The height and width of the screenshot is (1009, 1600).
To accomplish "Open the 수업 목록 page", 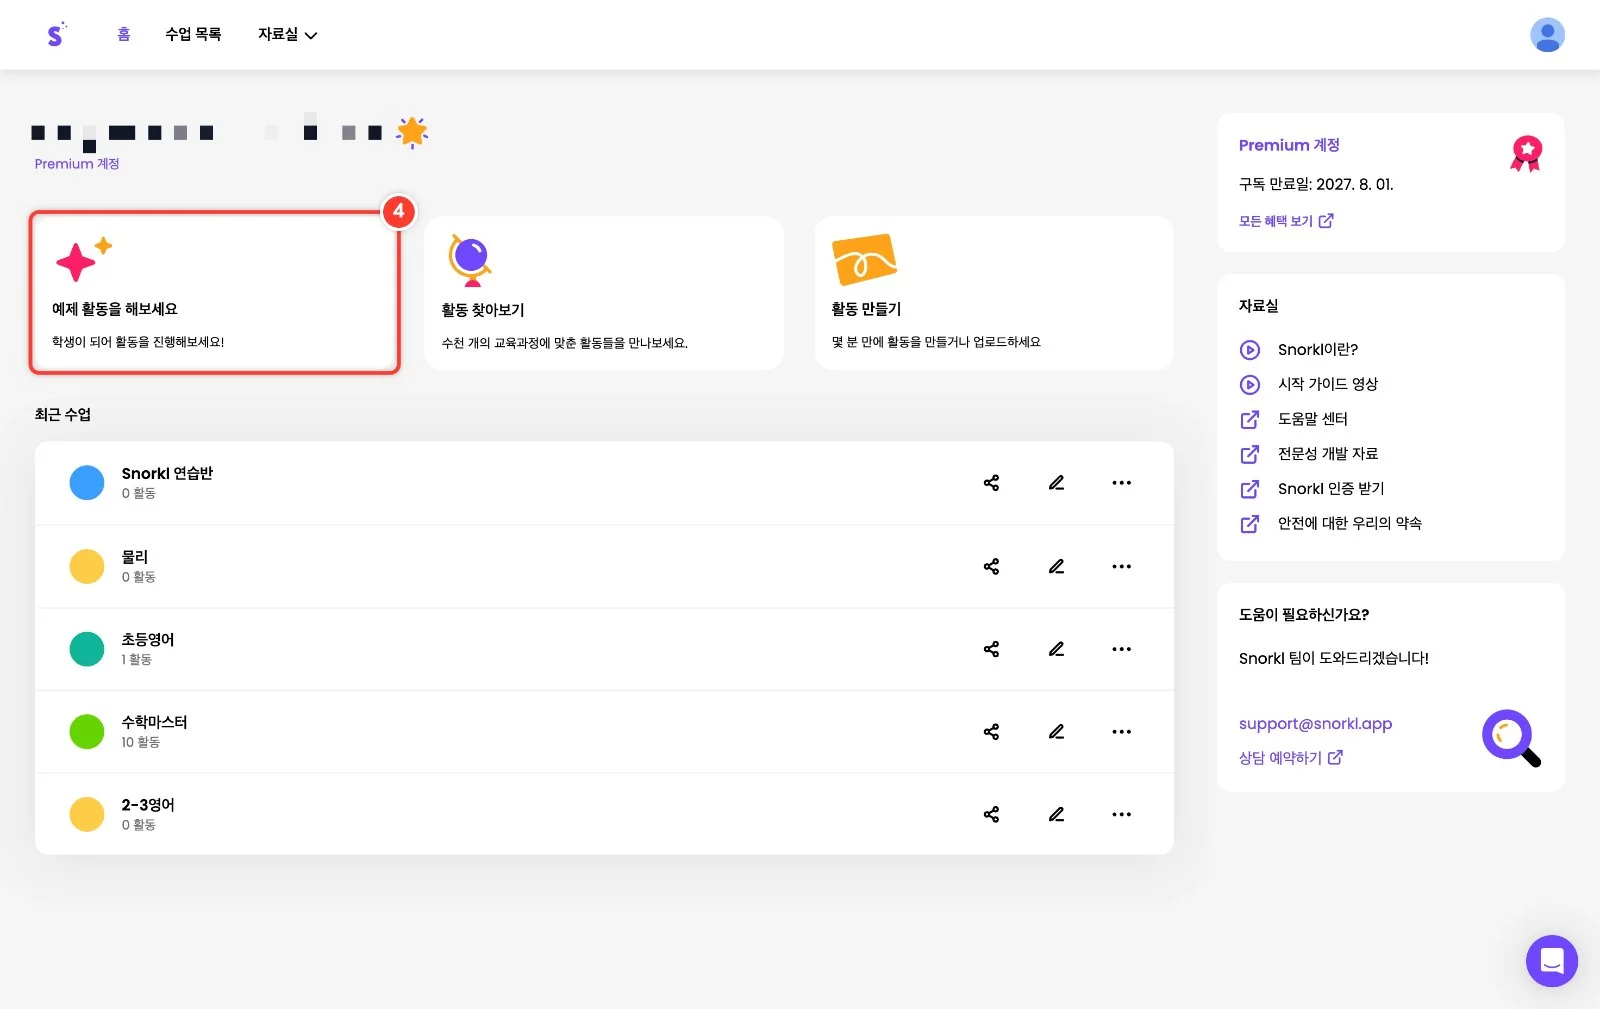I will tap(193, 35).
